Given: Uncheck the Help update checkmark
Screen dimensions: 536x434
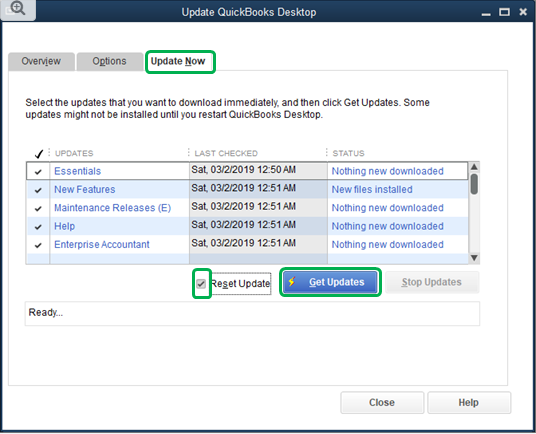Looking at the screenshot, I should pyautogui.click(x=38, y=227).
